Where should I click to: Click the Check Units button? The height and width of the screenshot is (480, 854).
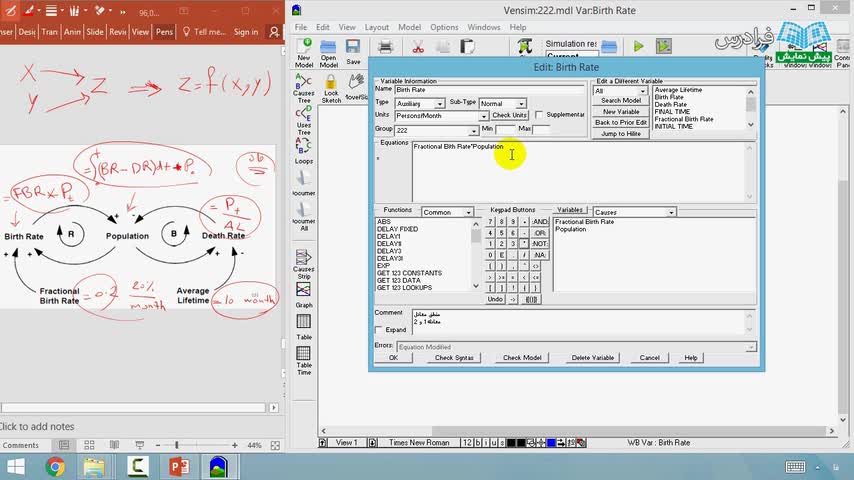click(x=509, y=116)
